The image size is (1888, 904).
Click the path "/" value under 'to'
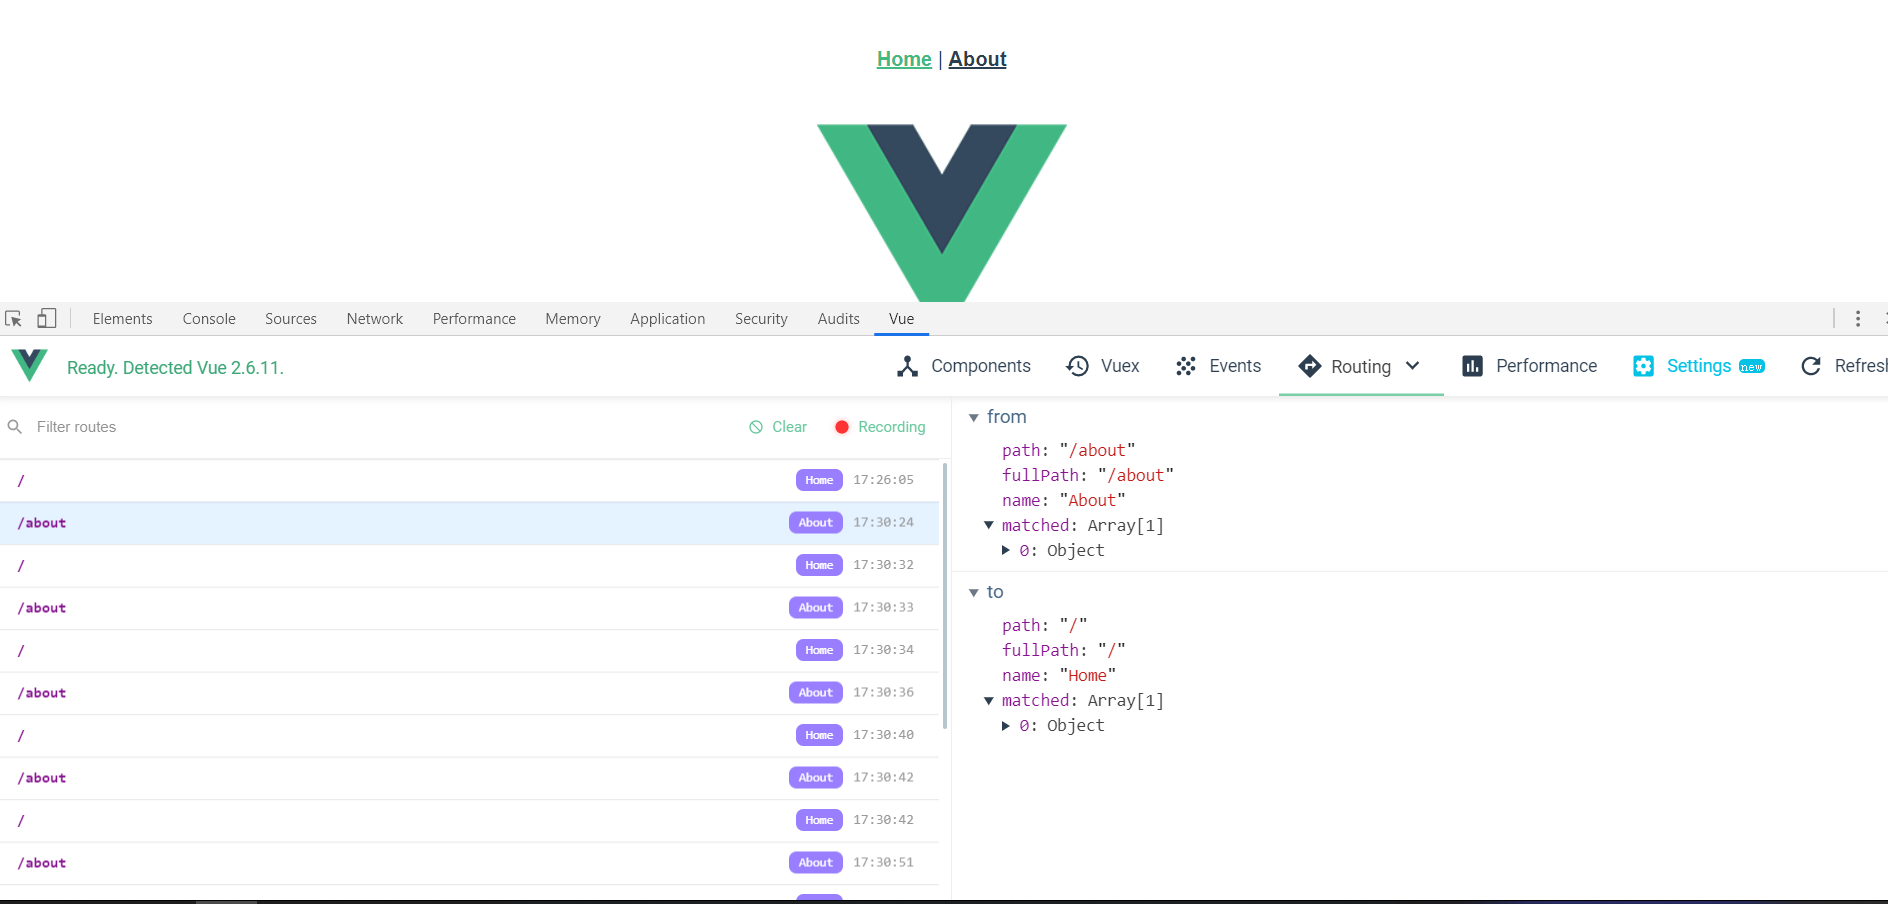1073,626
